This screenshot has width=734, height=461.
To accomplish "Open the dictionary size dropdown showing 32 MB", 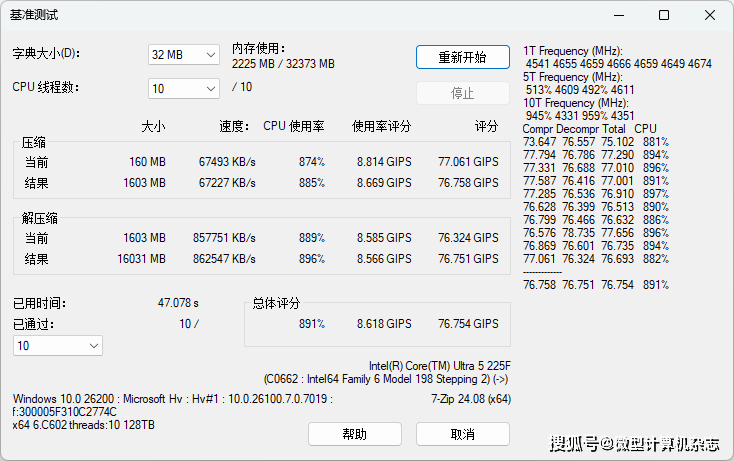I will pyautogui.click(x=183, y=54).
